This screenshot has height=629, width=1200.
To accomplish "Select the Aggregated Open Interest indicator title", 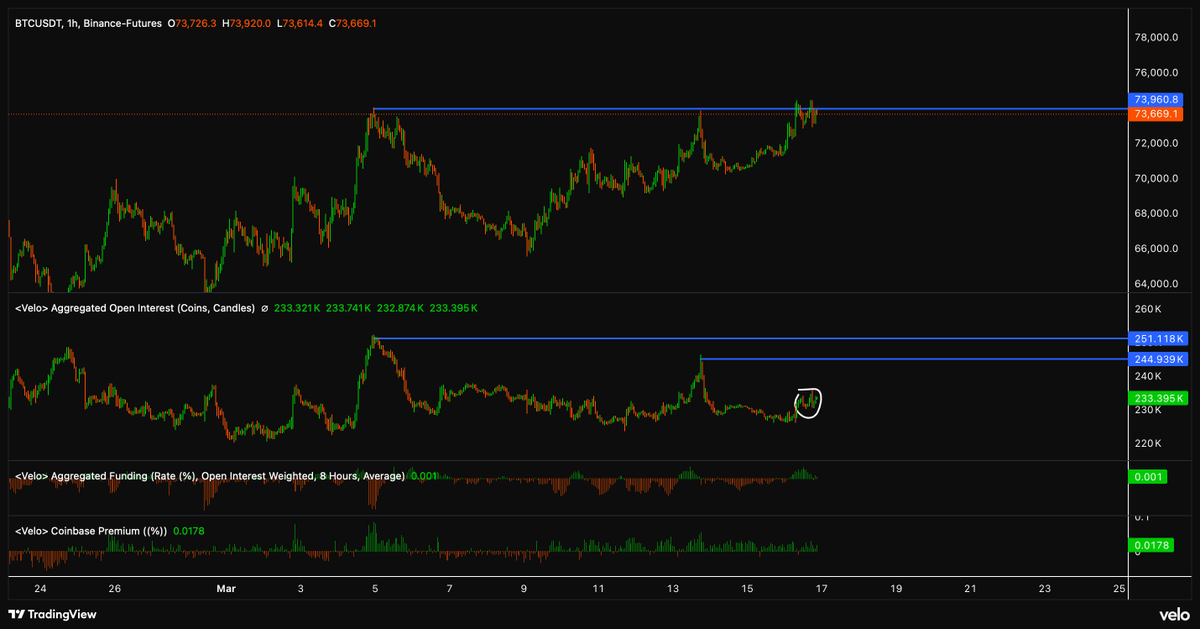I will click(136, 309).
